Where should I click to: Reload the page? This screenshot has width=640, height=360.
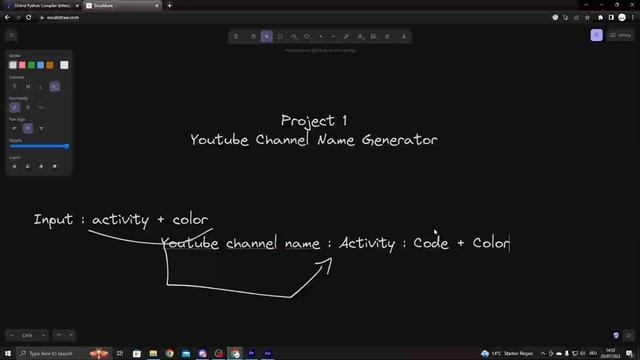click(x=29, y=18)
